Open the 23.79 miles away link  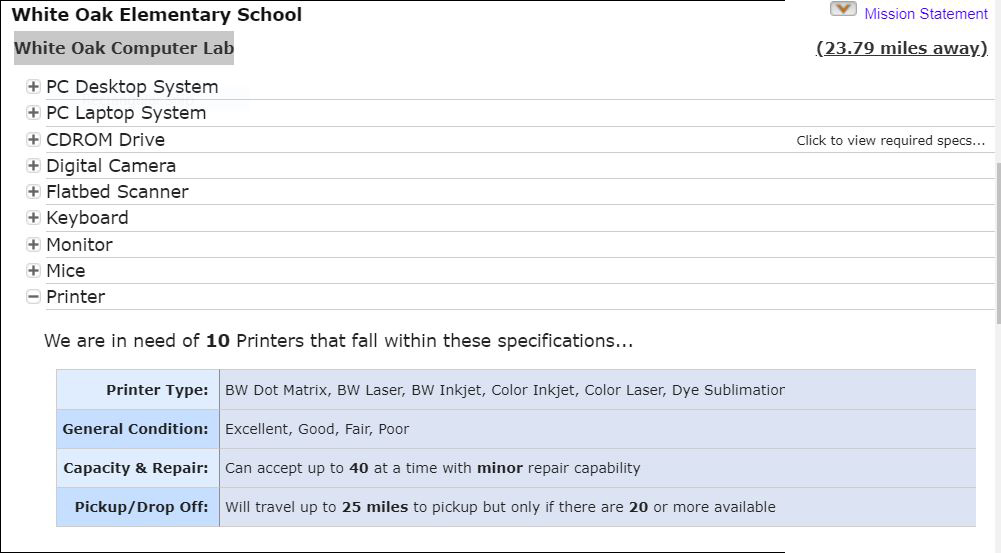tap(902, 48)
